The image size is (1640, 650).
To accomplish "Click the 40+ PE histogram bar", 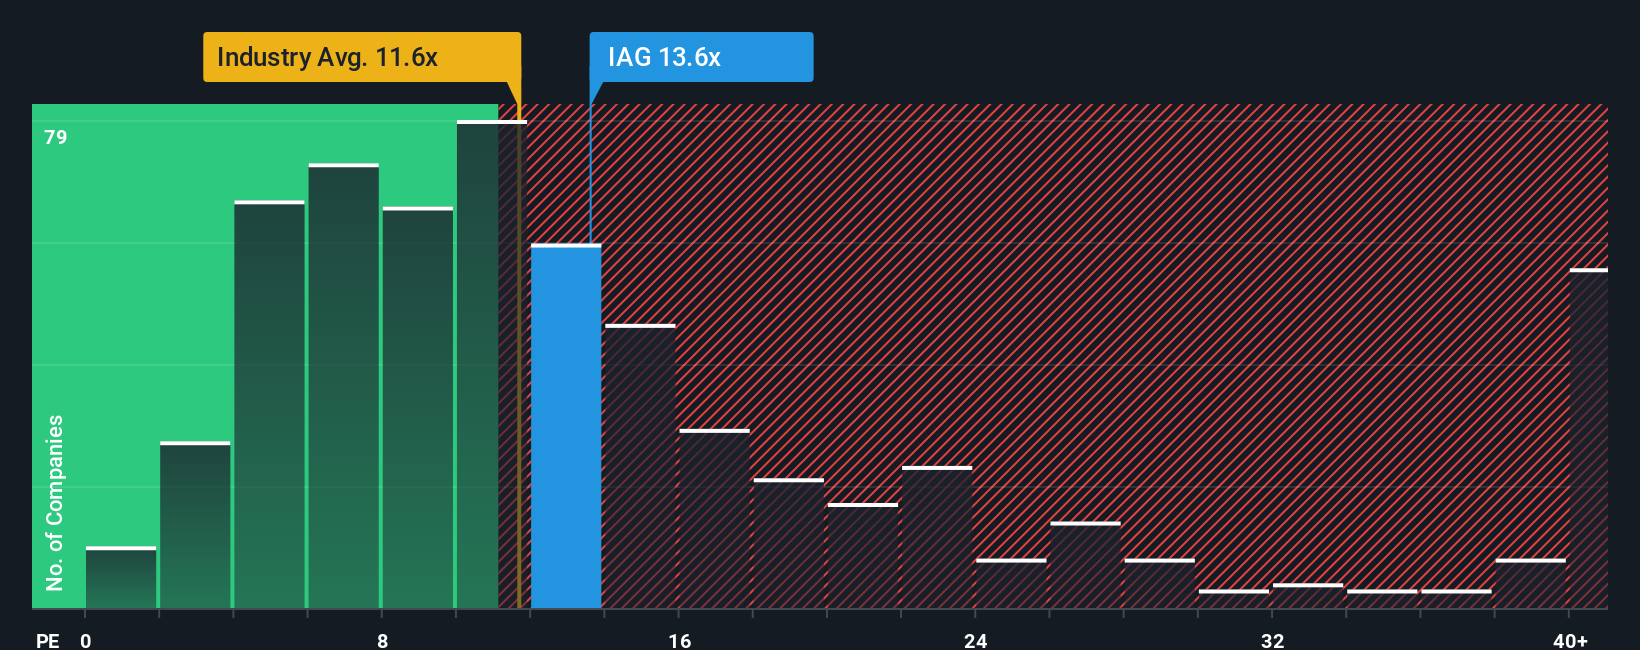I will pyautogui.click(x=1588, y=439).
